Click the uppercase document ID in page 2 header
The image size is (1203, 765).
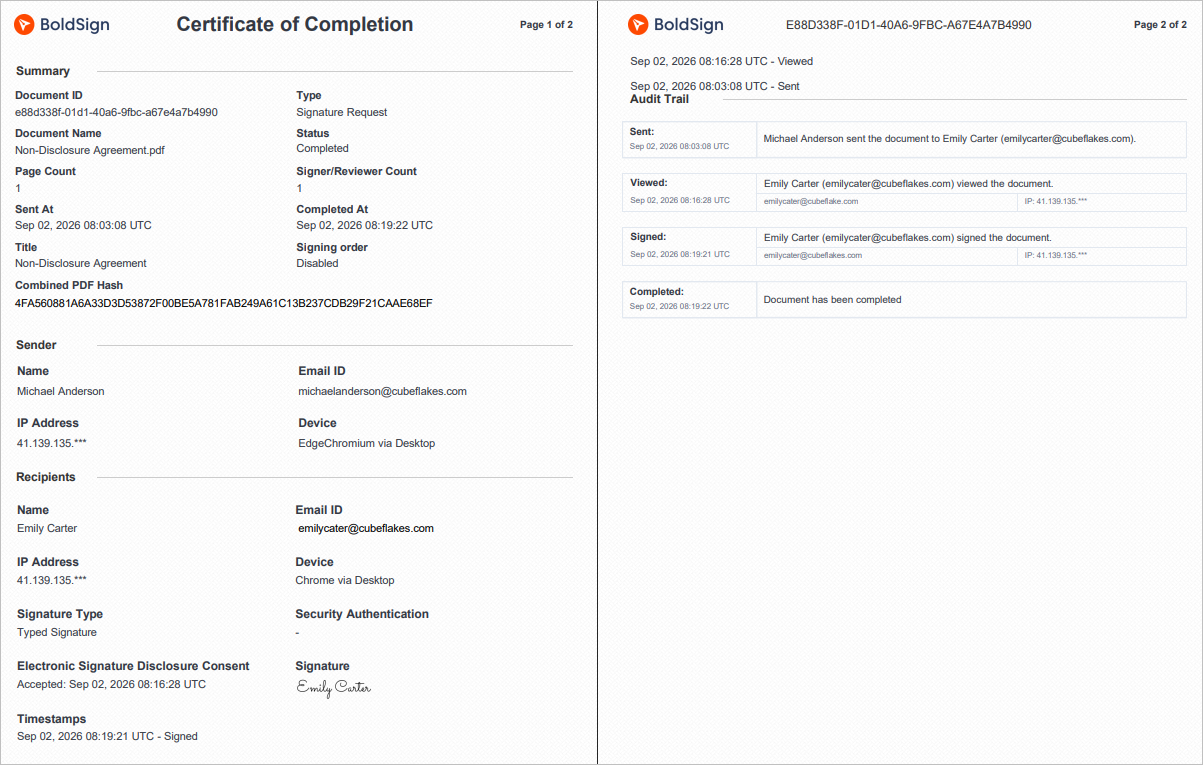click(909, 25)
